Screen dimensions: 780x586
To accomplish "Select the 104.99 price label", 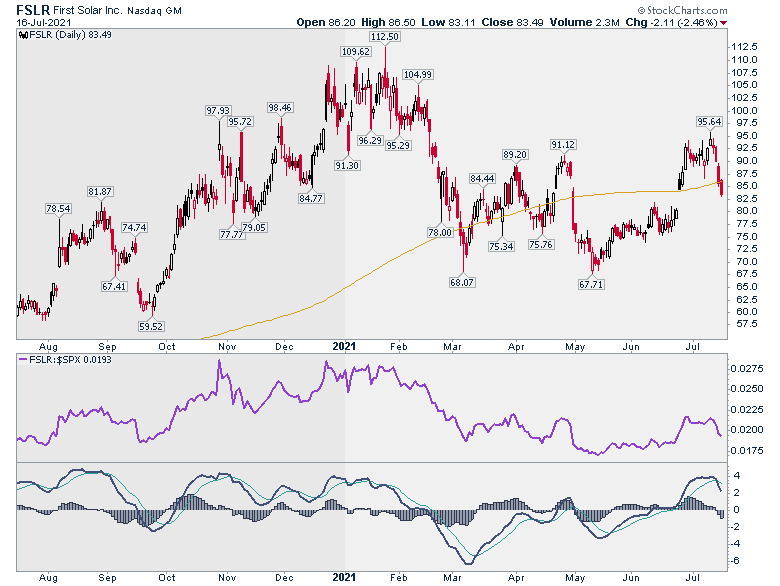I will pos(418,75).
